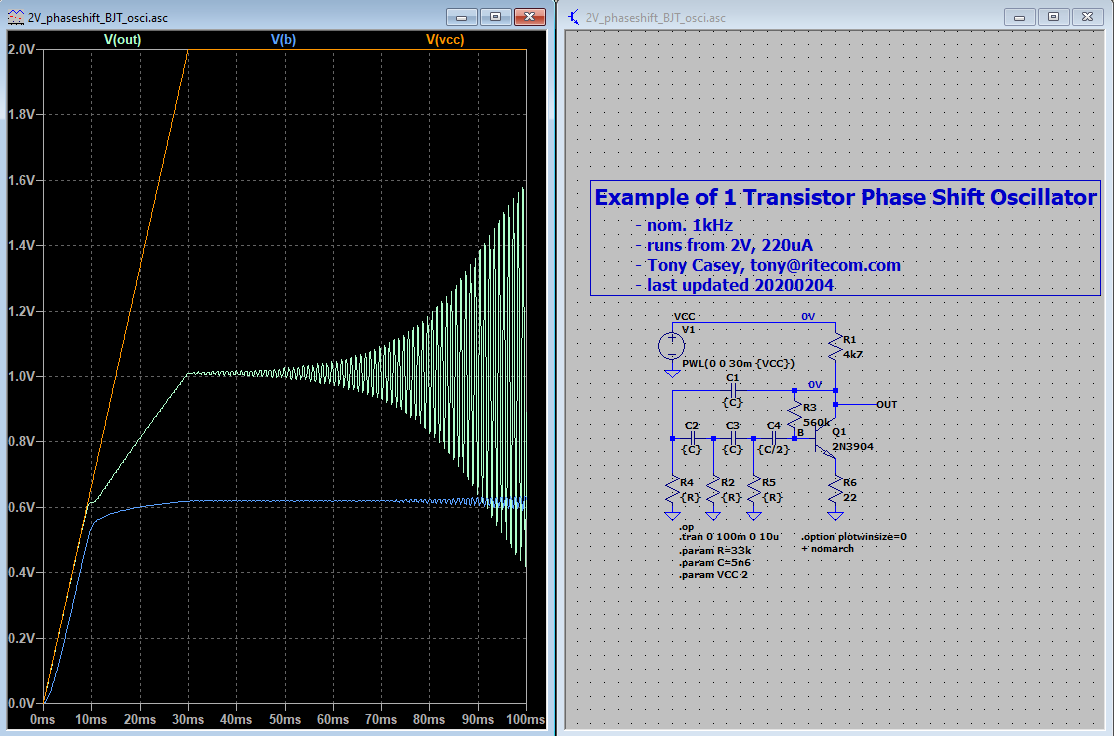Click the 2N3904 transistor model text
The height and width of the screenshot is (736, 1114).
point(853,447)
